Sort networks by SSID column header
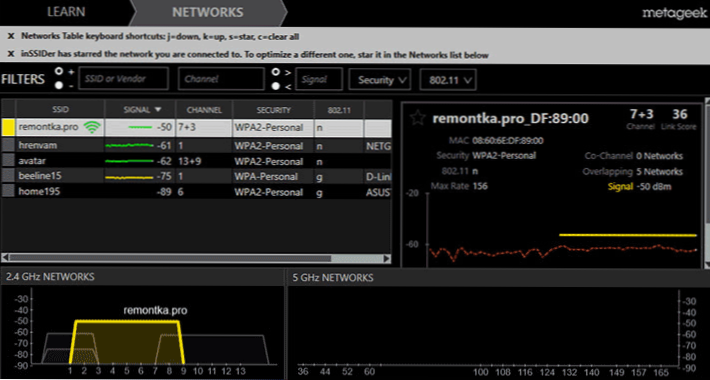 tap(60, 110)
